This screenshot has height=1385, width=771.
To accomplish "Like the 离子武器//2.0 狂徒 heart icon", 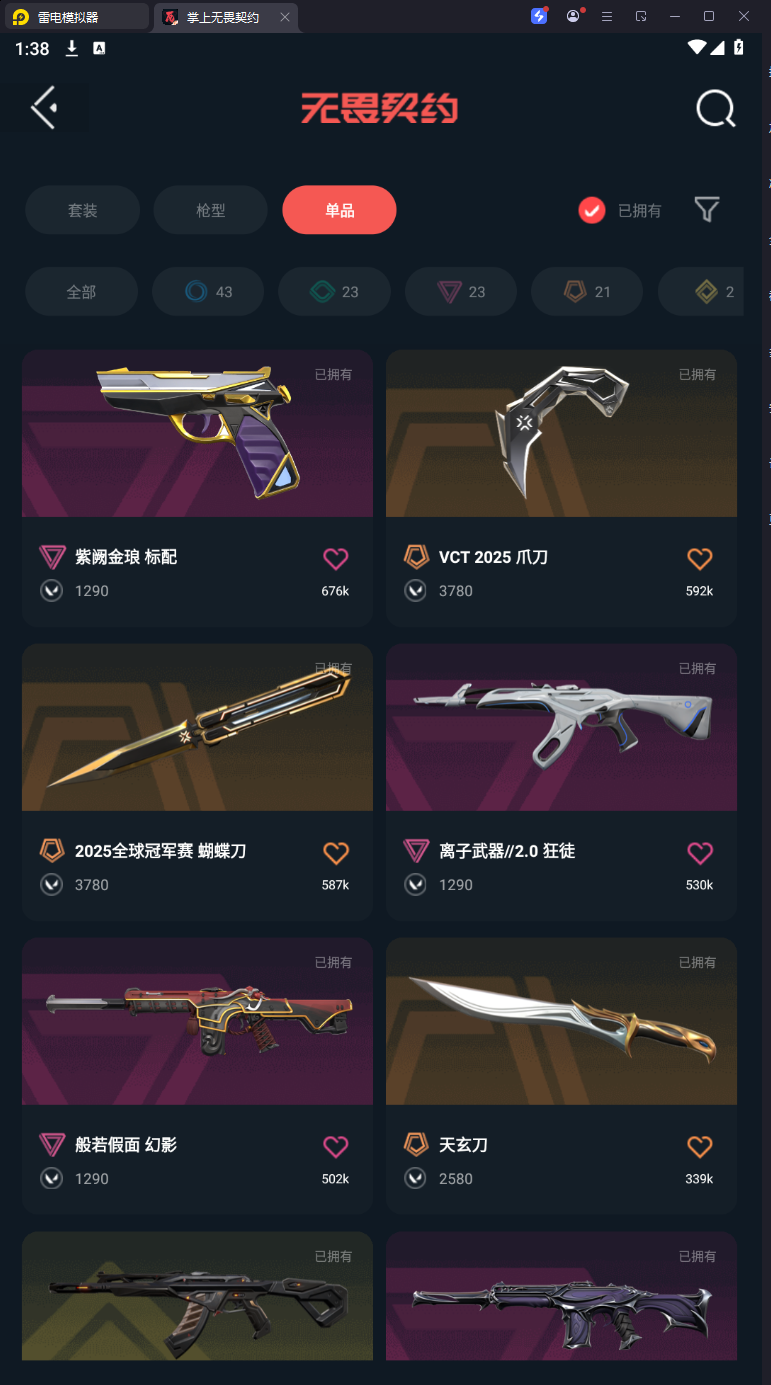I will click(700, 853).
